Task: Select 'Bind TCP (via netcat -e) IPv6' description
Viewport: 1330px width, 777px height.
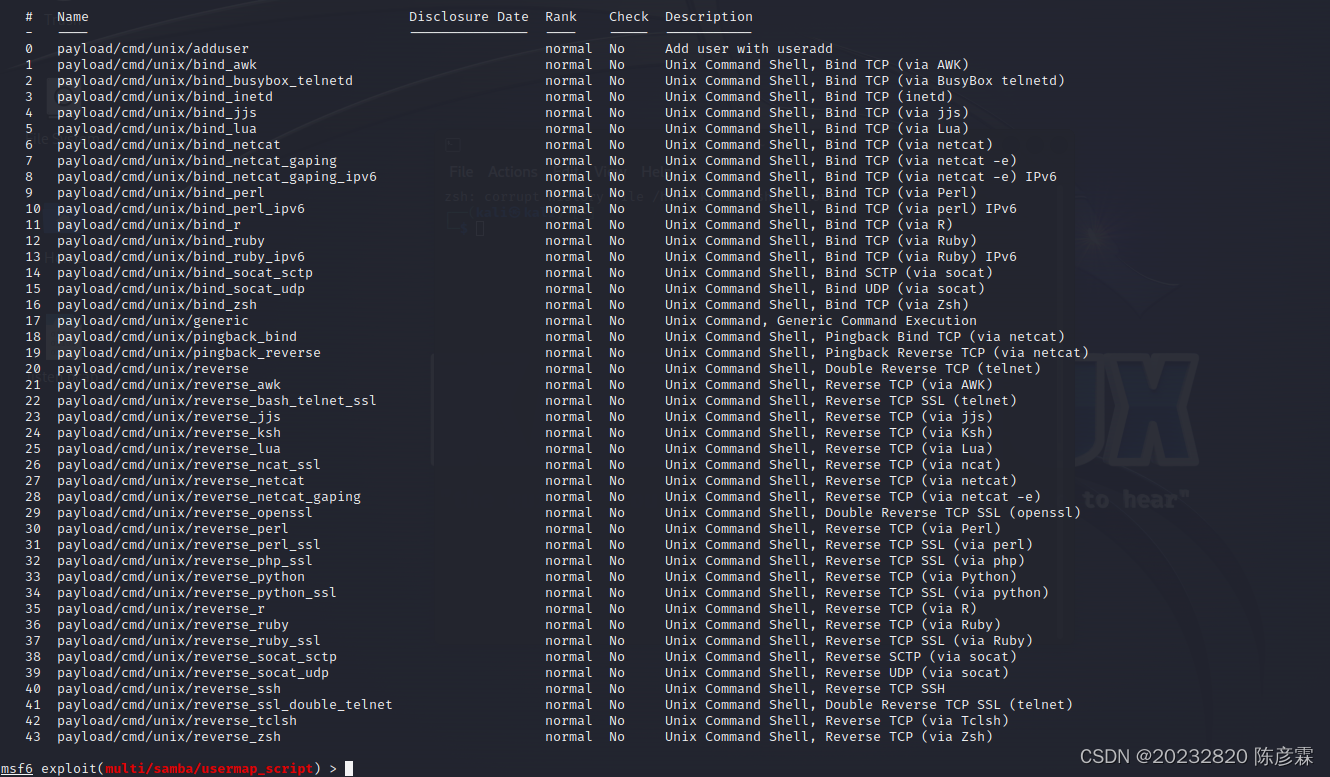Action: coord(941,177)
